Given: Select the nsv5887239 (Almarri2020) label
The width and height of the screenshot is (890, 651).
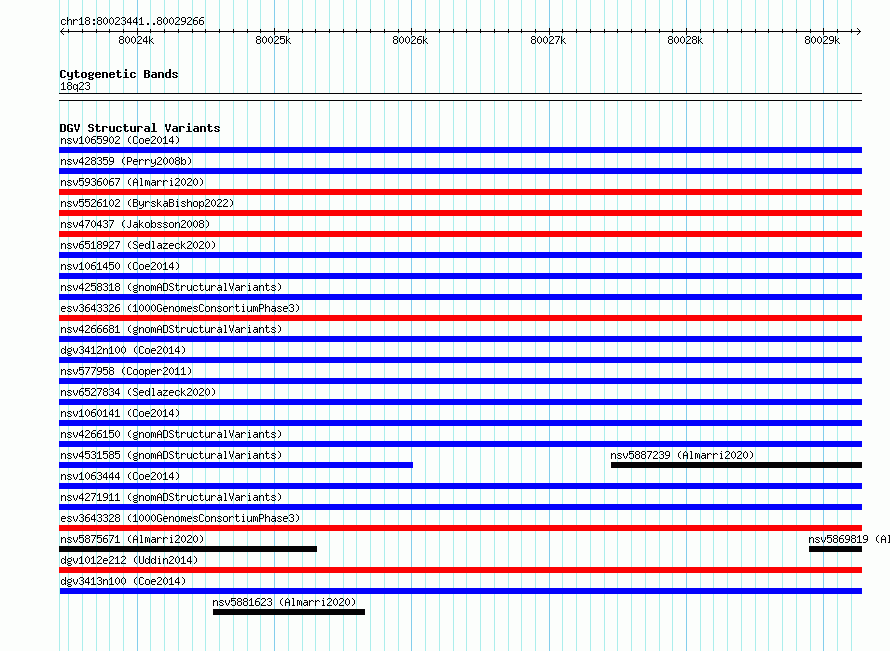Looking at the screenshot, I should 682,455.
